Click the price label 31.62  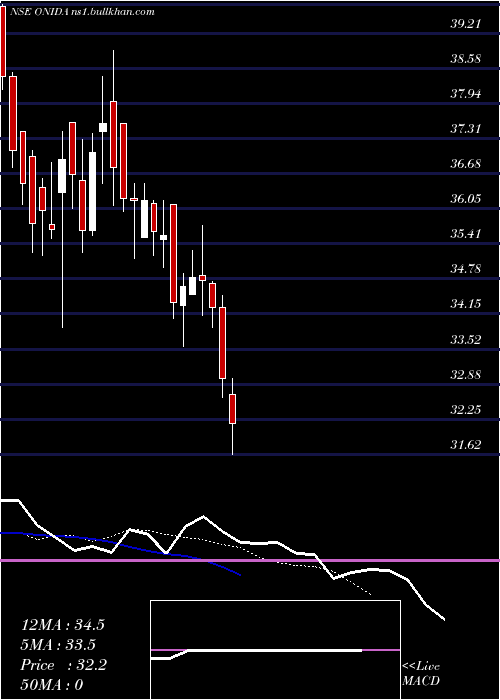pyautogui.click(x=466, y=444)
